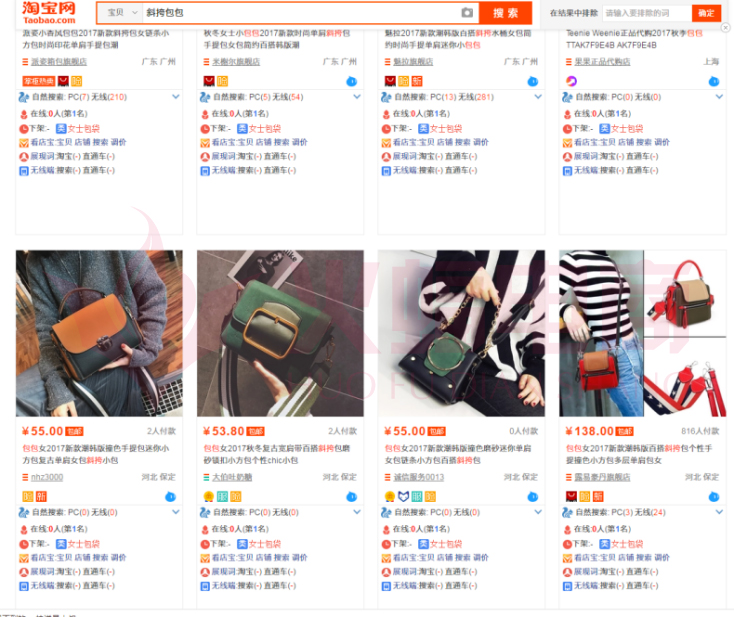Click the 女士包袋 category link under the ¥55.00 orange bag
This screenshot has width=734, height=618.
[84, 544]
